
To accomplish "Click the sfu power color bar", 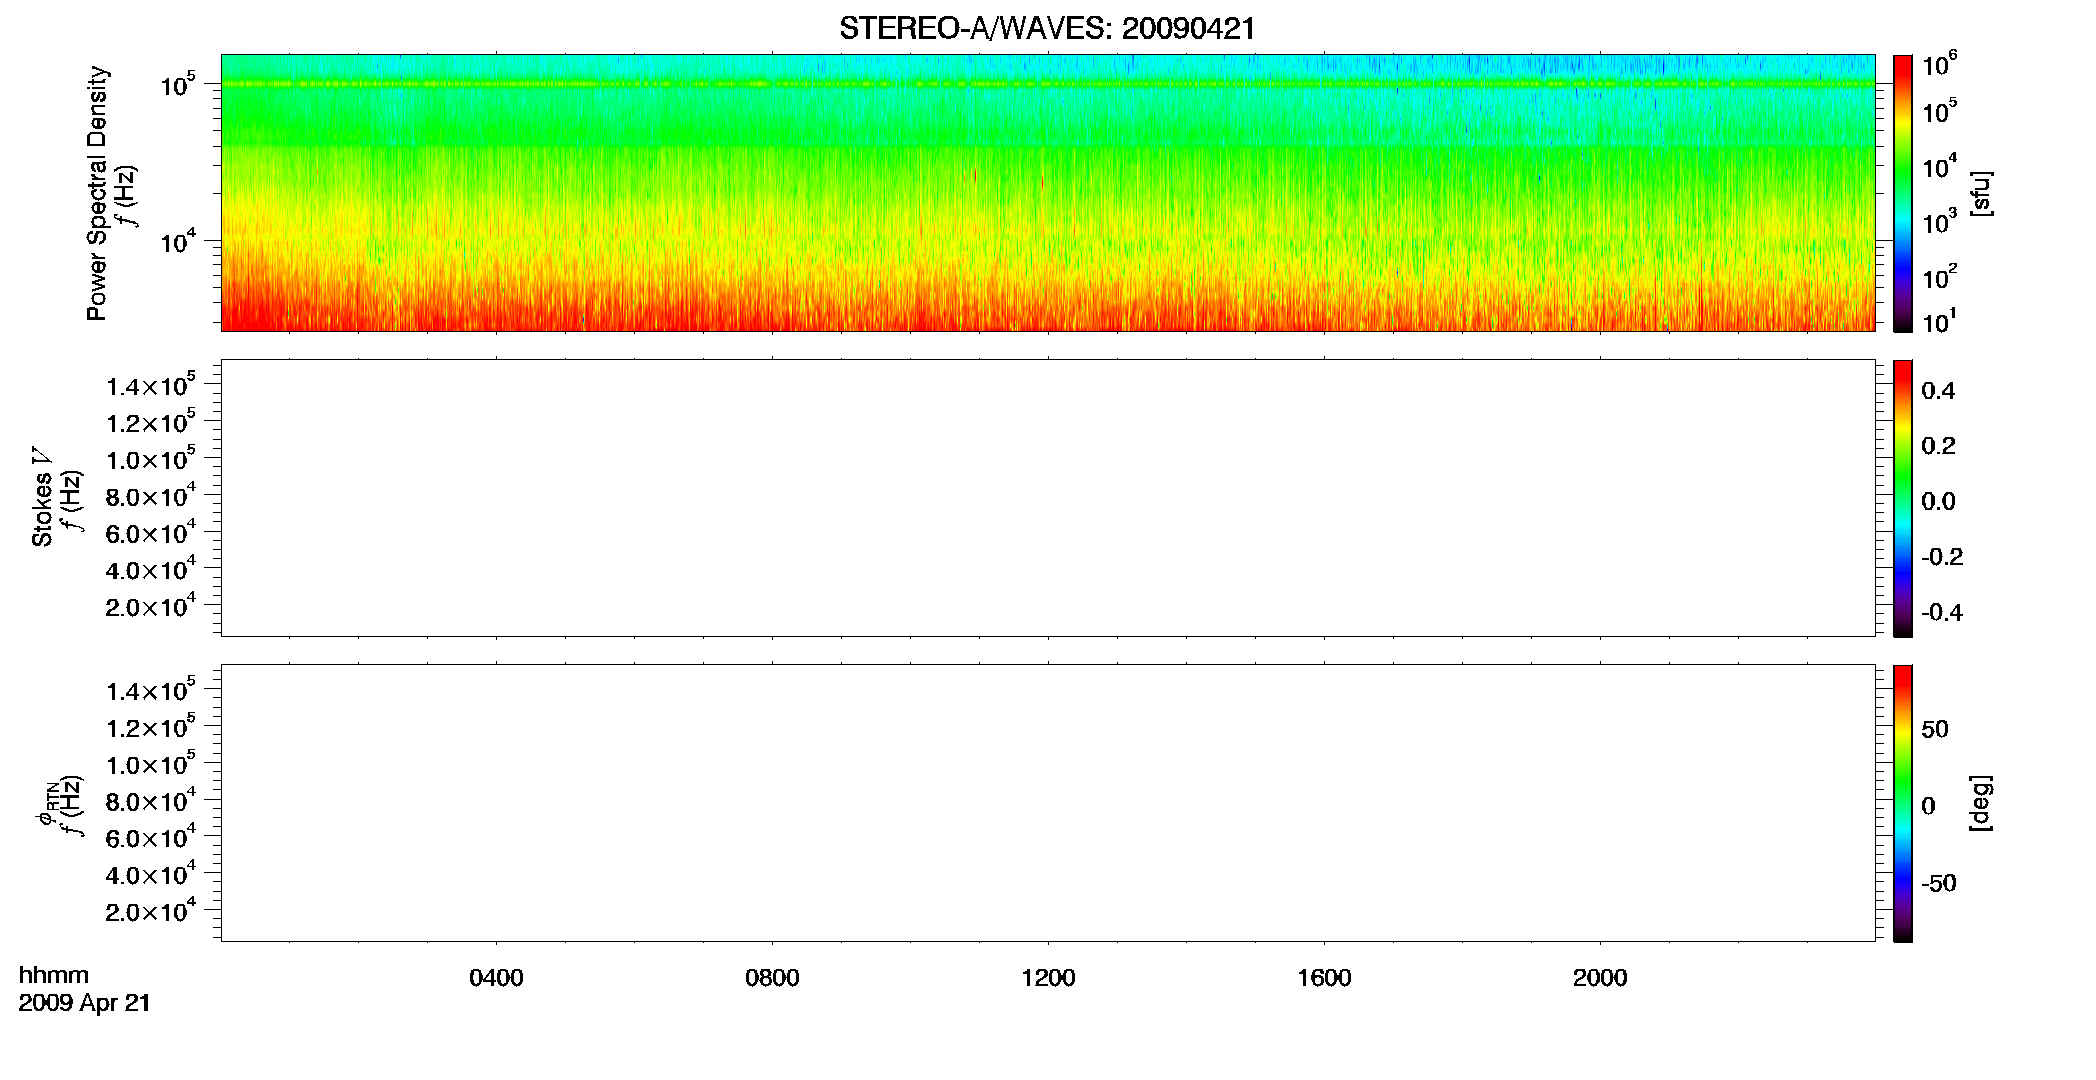I will (x=1902, y=192).
